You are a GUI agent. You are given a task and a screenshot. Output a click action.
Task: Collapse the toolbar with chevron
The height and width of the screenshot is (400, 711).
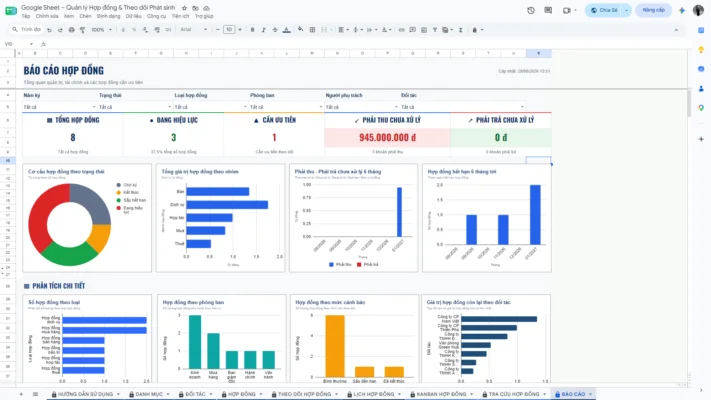point(676,30)
